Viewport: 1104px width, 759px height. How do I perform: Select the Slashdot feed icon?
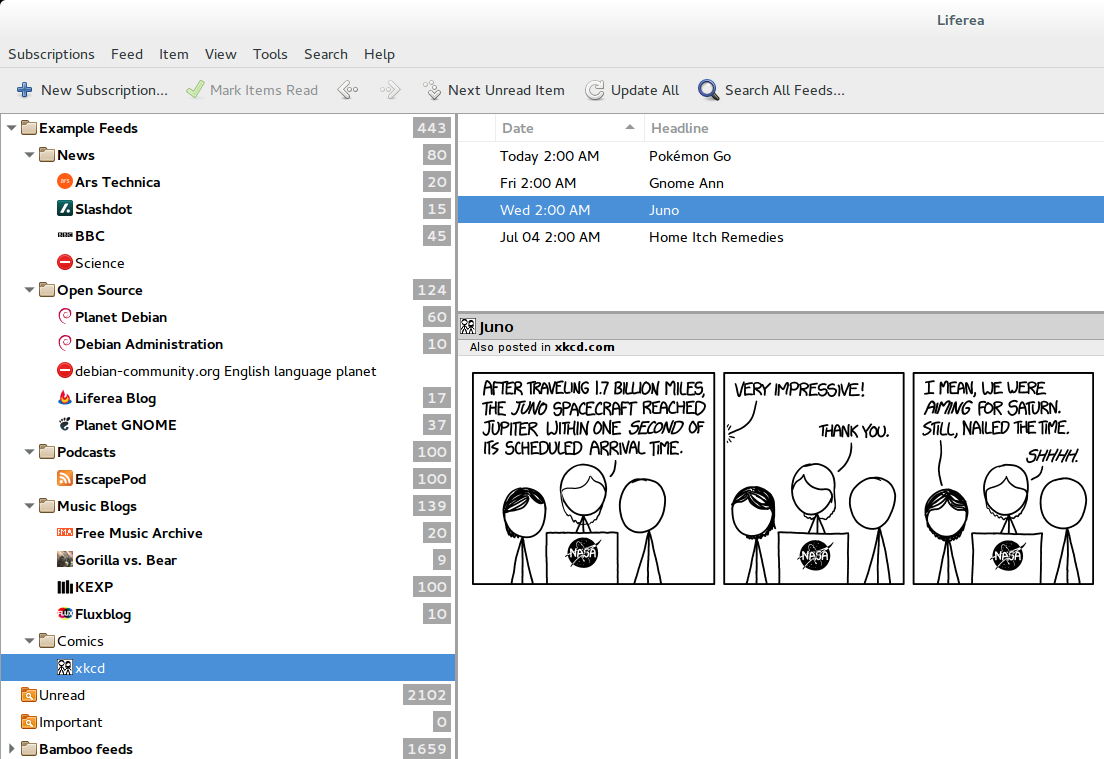[x=65, y=208]
